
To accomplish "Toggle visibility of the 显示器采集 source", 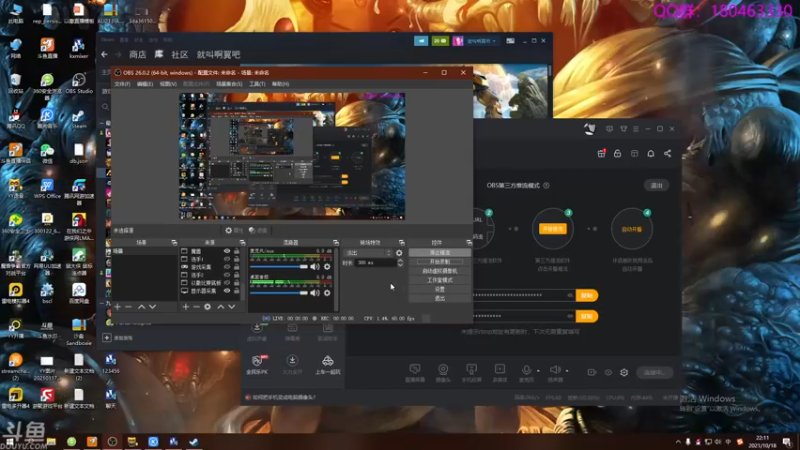I will [227, 291].
